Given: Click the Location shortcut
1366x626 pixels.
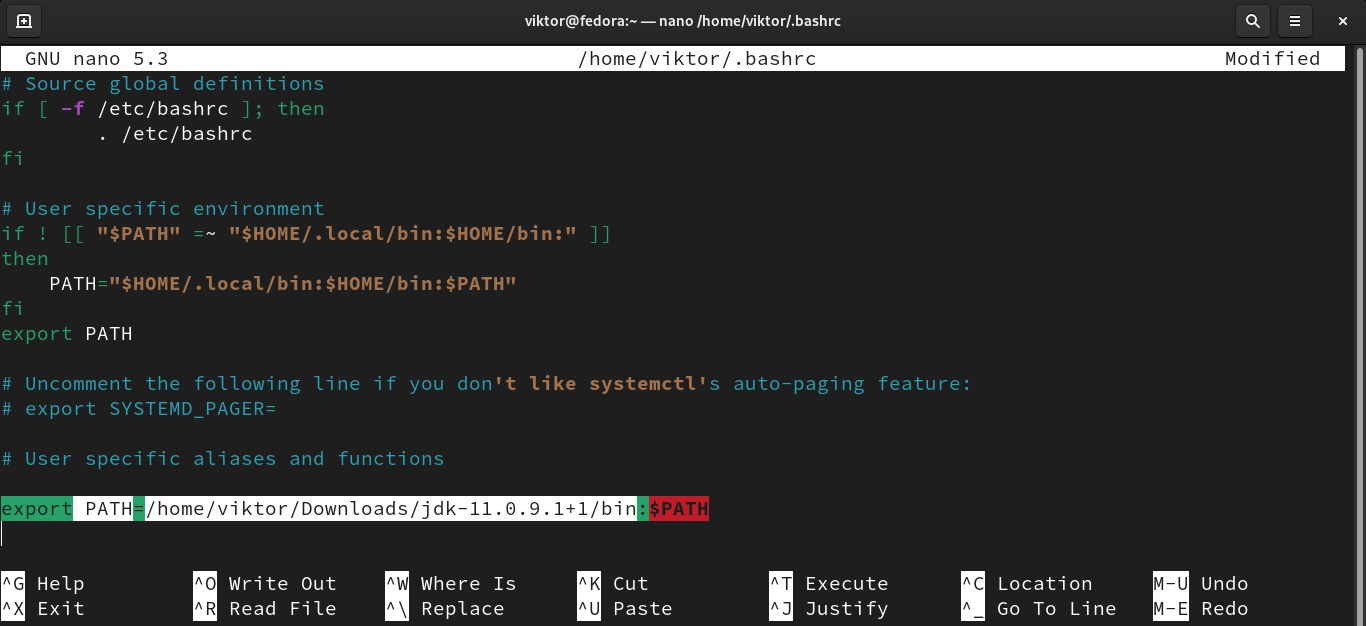Looking at the screenshot, I should click(1044, 584).
